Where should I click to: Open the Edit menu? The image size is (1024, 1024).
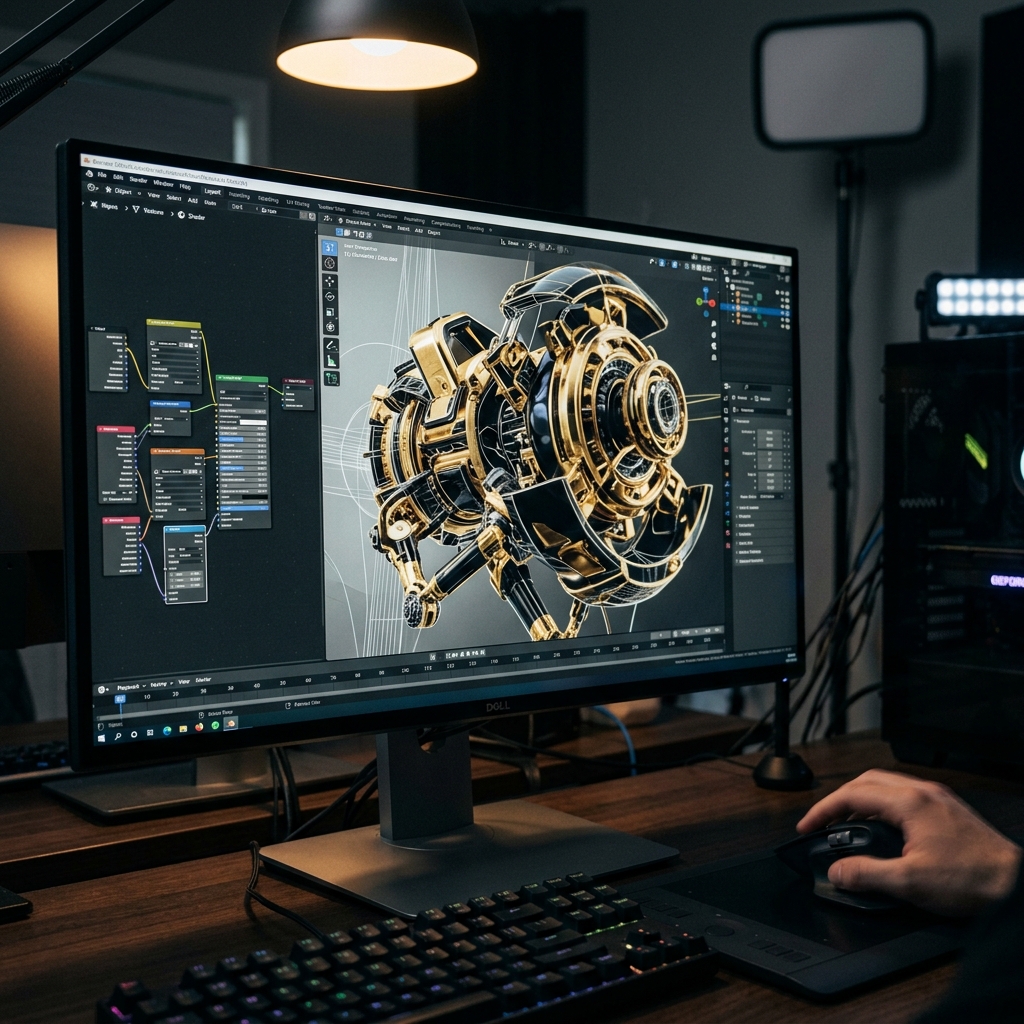click(x=118, y=177)
